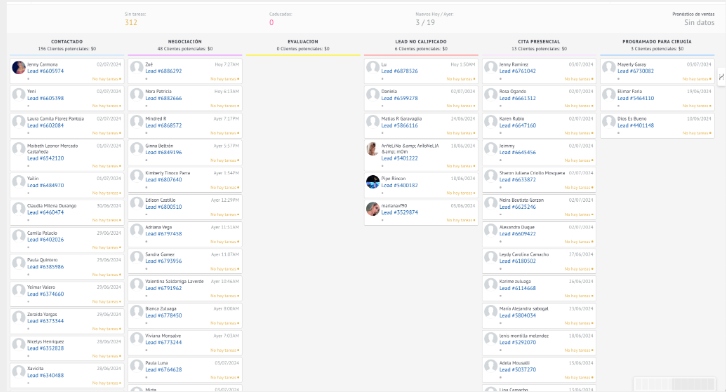Open Lead #6605398 under Yeni
This screenshot has height=392, width=726.
pos(45,99)
